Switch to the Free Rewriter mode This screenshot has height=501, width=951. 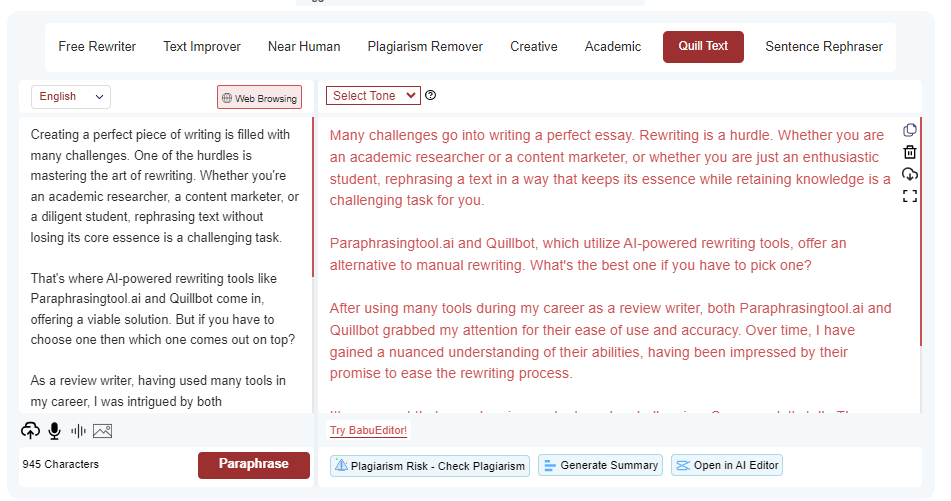coord(97,47)
